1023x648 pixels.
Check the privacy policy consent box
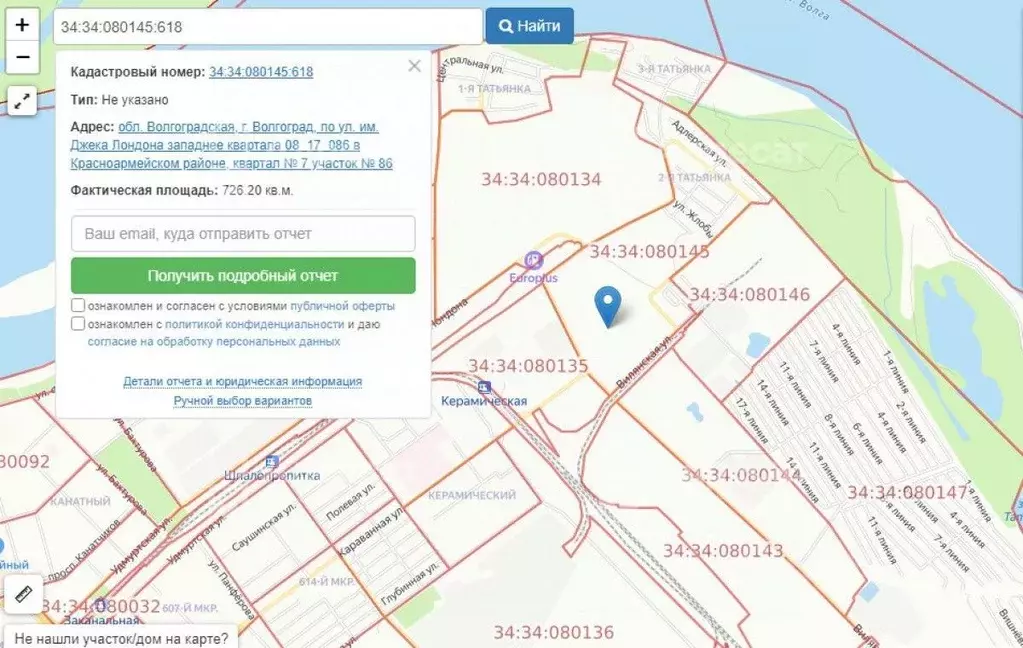(78, 324)
